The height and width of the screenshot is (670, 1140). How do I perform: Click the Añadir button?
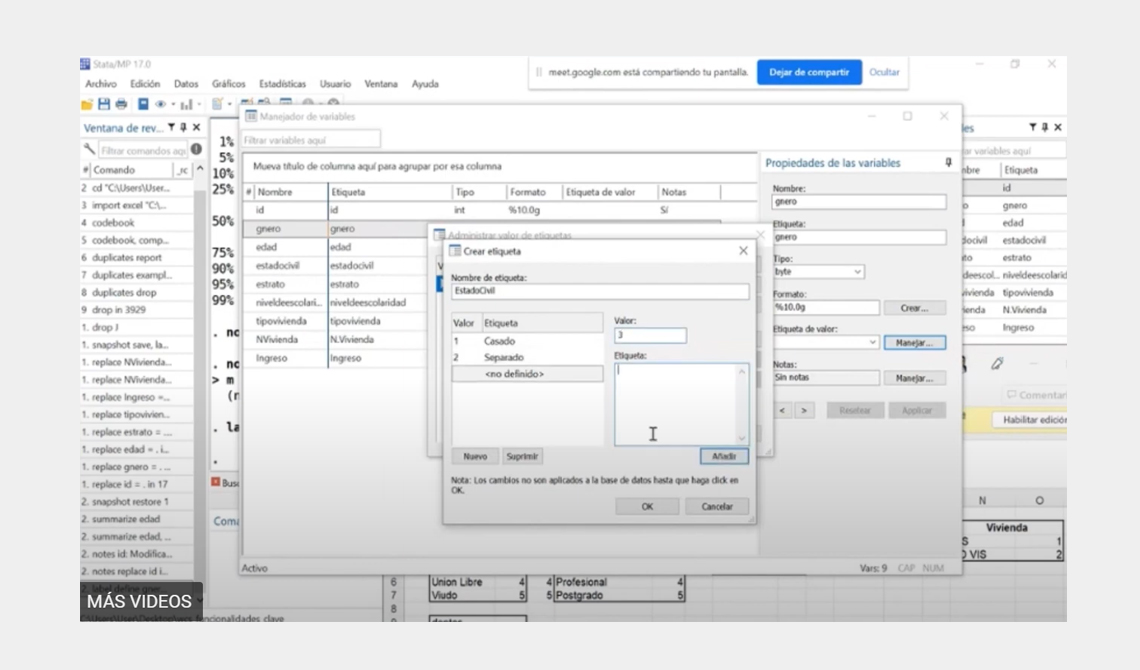[x=724, y=456]
